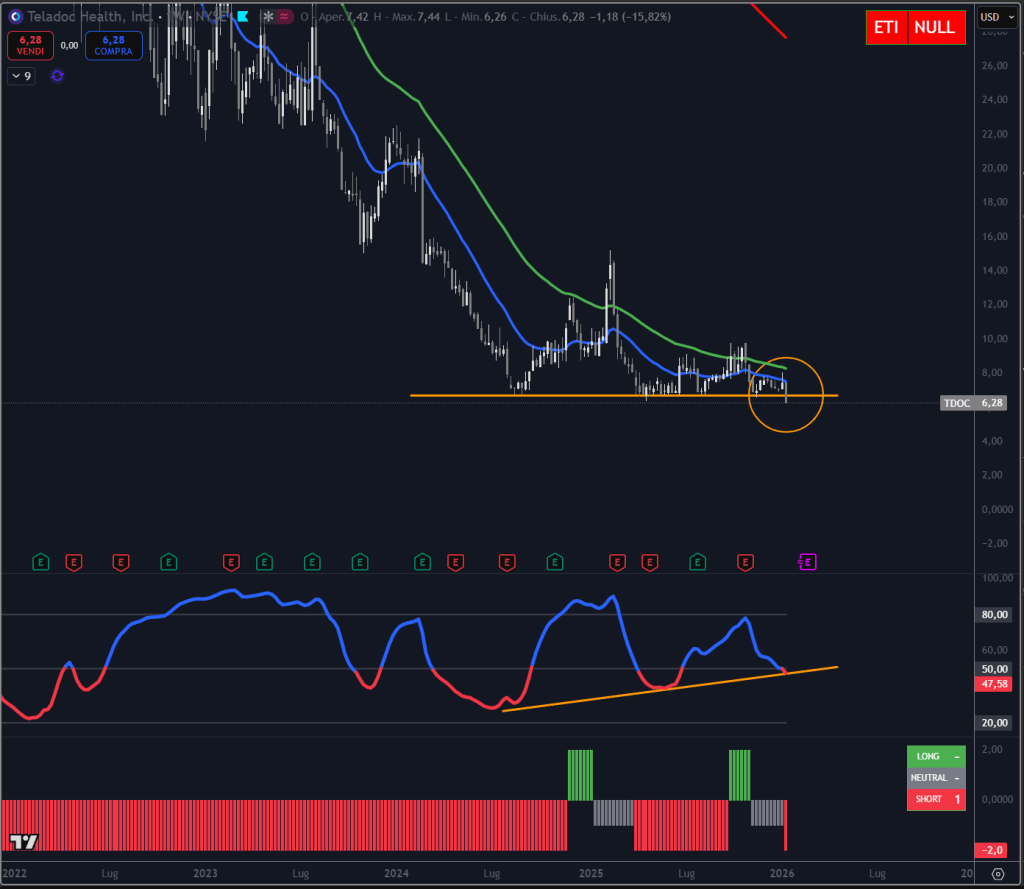This screenshot has height=889, width=1024.
Task: Click the red NULL label box
Action: [936, 28]
